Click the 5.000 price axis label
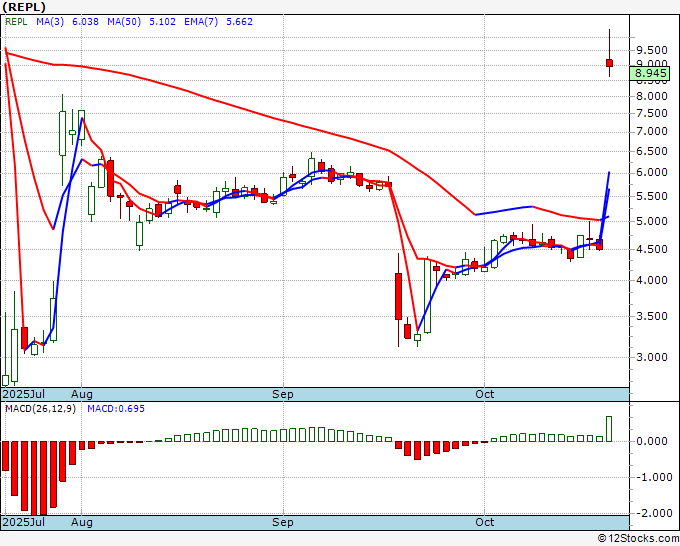Viewport: 680px width, 546px height. click(651, 221)
